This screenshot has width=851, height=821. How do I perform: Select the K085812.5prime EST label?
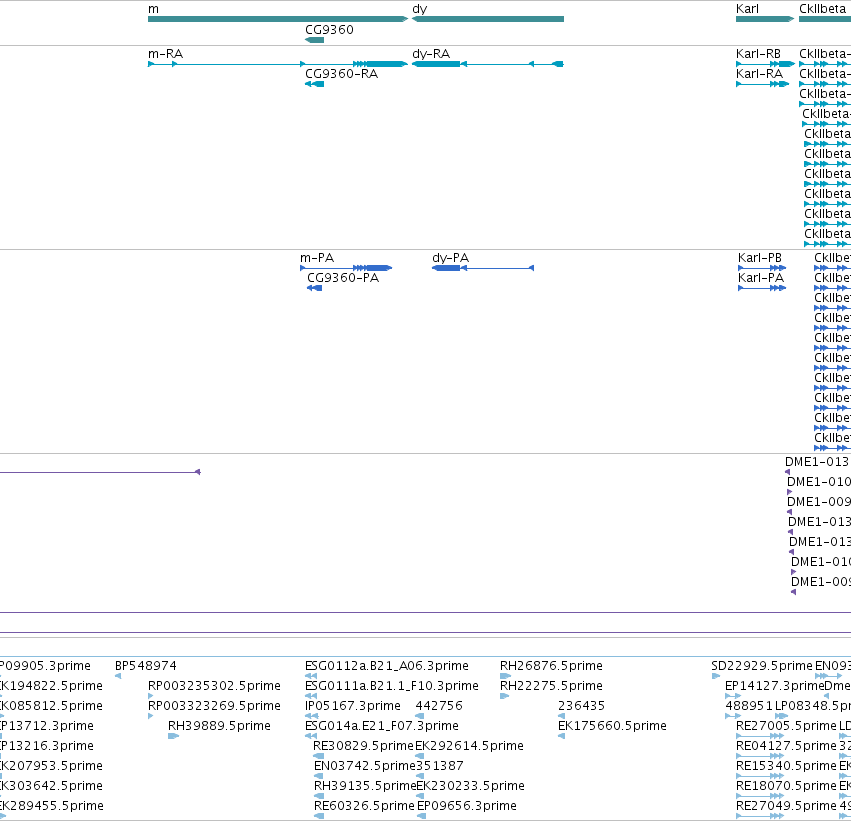coord(52,706)
